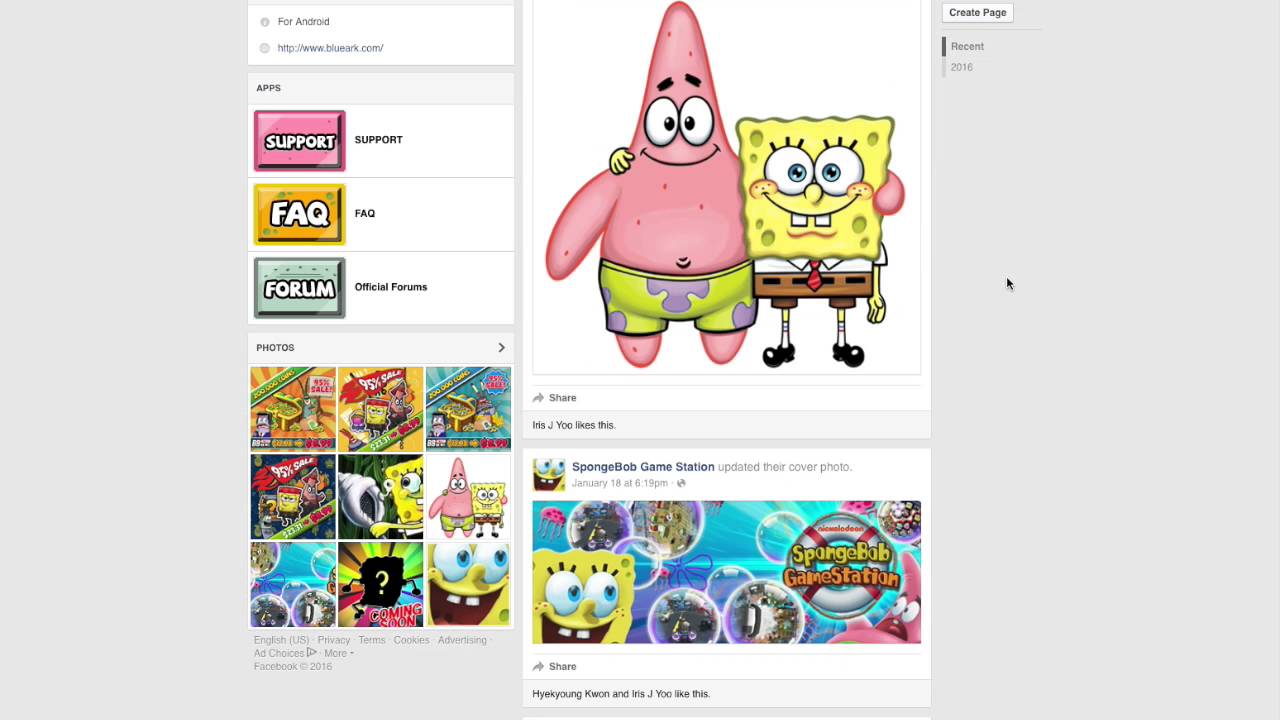Open the green FORUM app icon

300,288
